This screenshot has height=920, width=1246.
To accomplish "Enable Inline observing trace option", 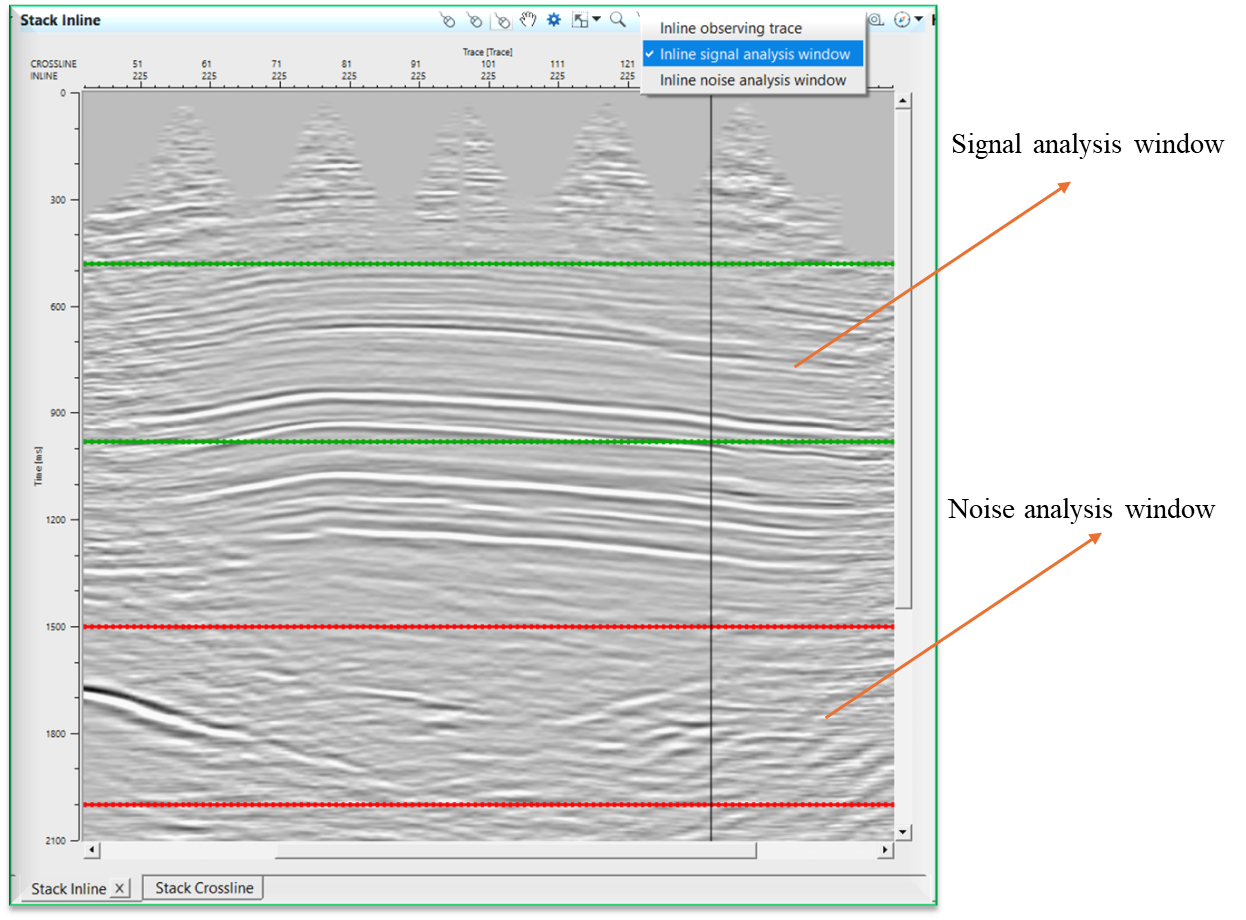I will 730,28.
